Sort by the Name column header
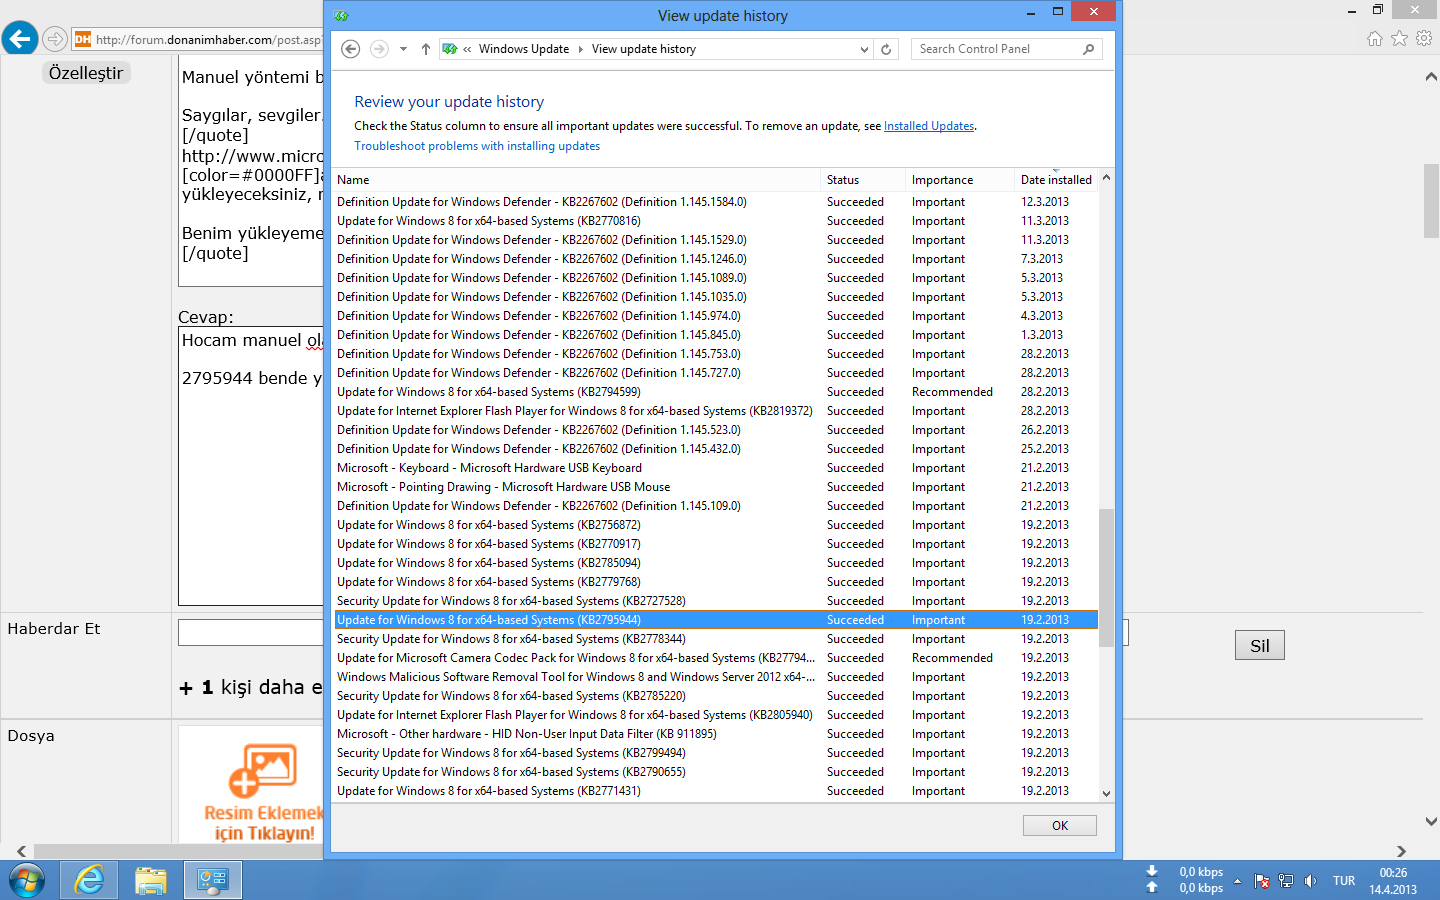 pyautogui.click(x=577, y=180)
